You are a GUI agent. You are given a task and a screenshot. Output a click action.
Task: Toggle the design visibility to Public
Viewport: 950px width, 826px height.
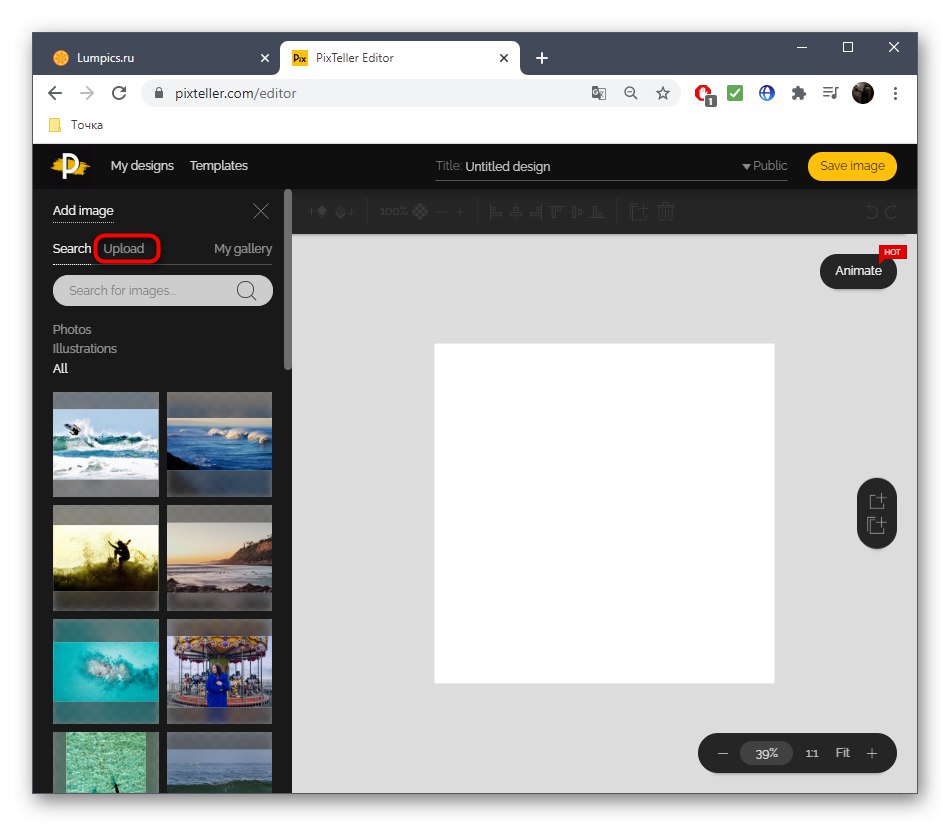770,166
